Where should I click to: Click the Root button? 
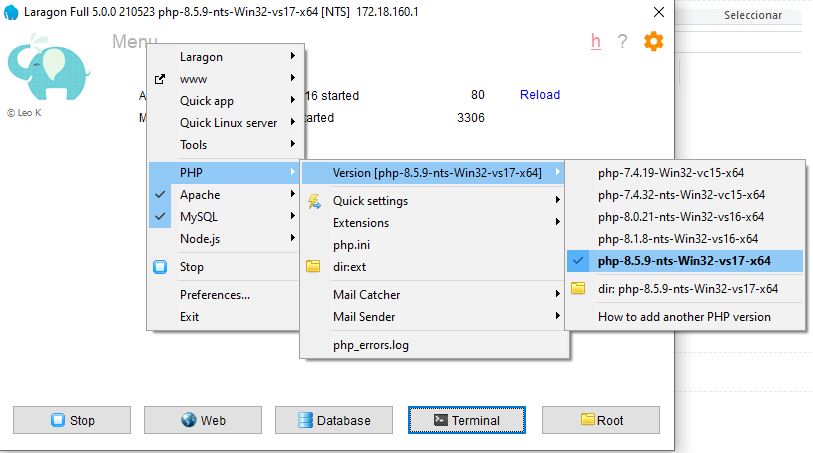(x=601, y=420)
